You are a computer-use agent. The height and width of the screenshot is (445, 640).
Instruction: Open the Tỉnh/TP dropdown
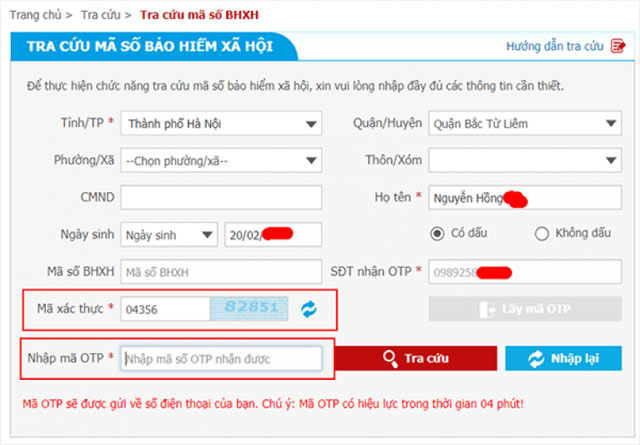pos(221,123)
